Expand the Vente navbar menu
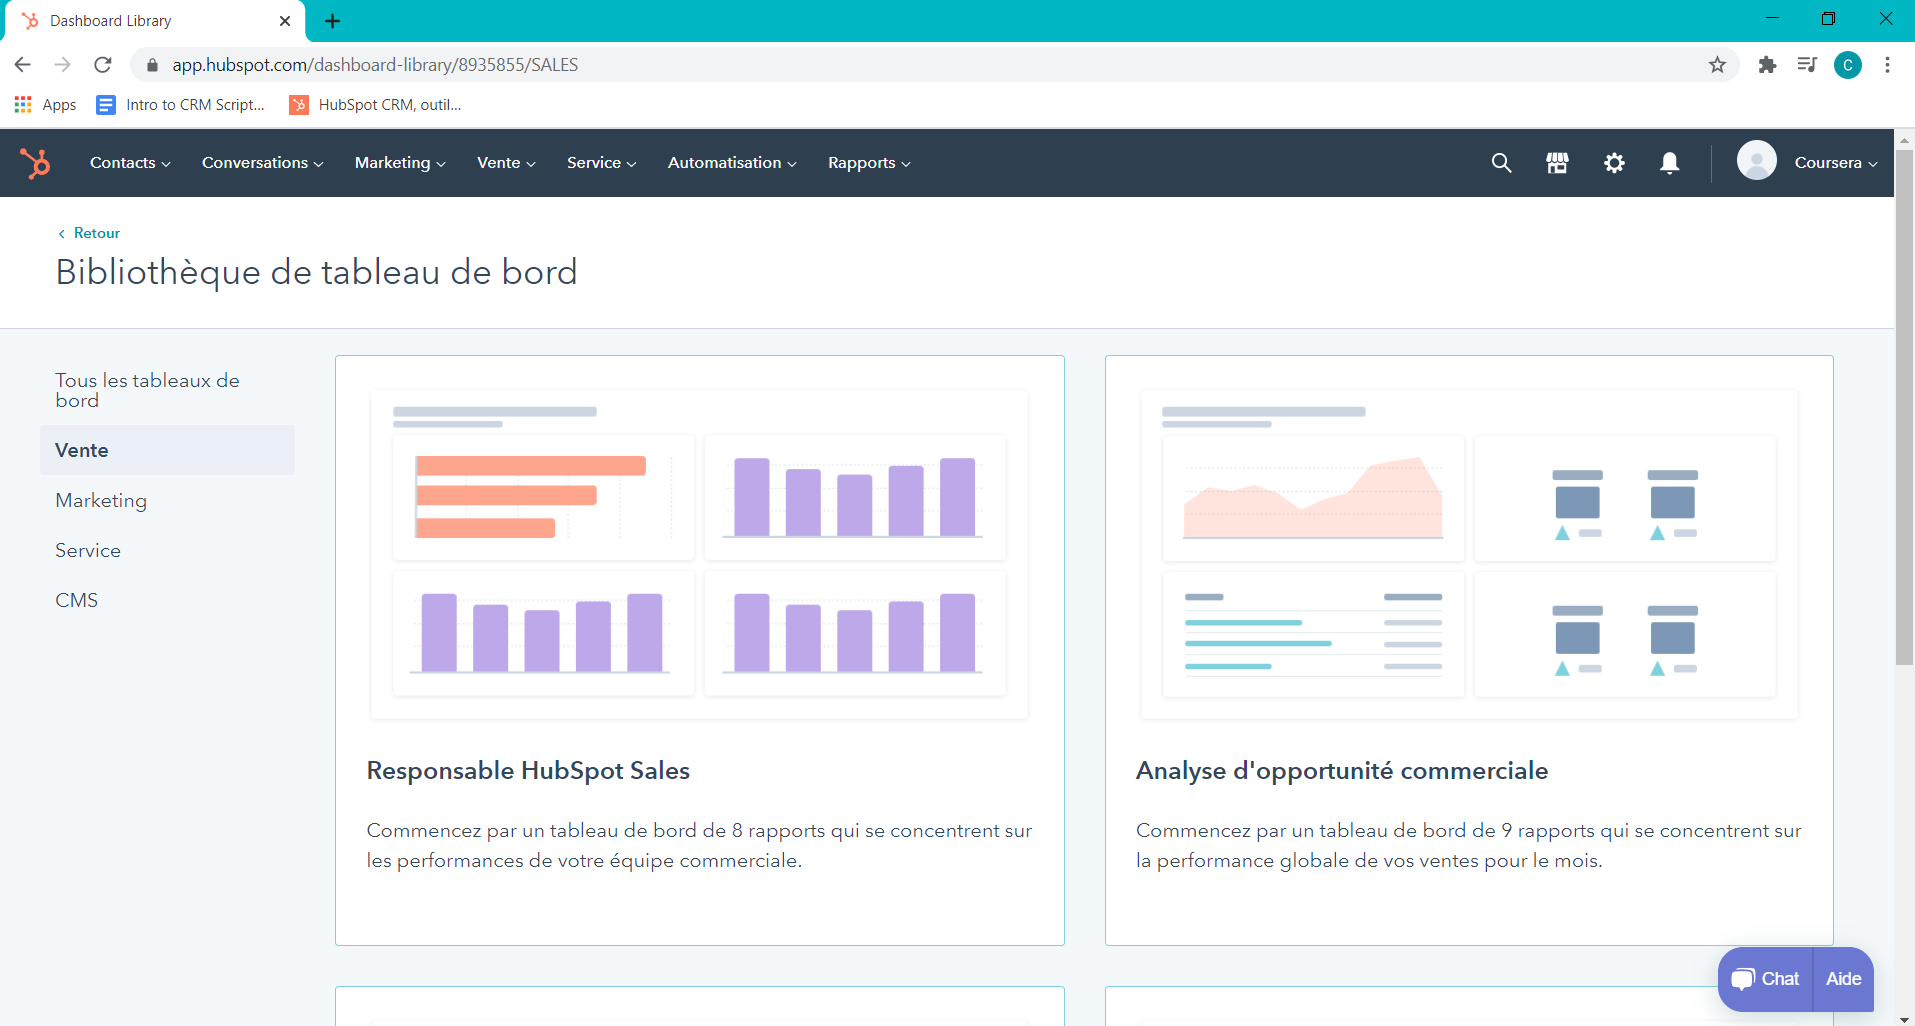The image size is (1915, 1026). (x=506, y=162)
